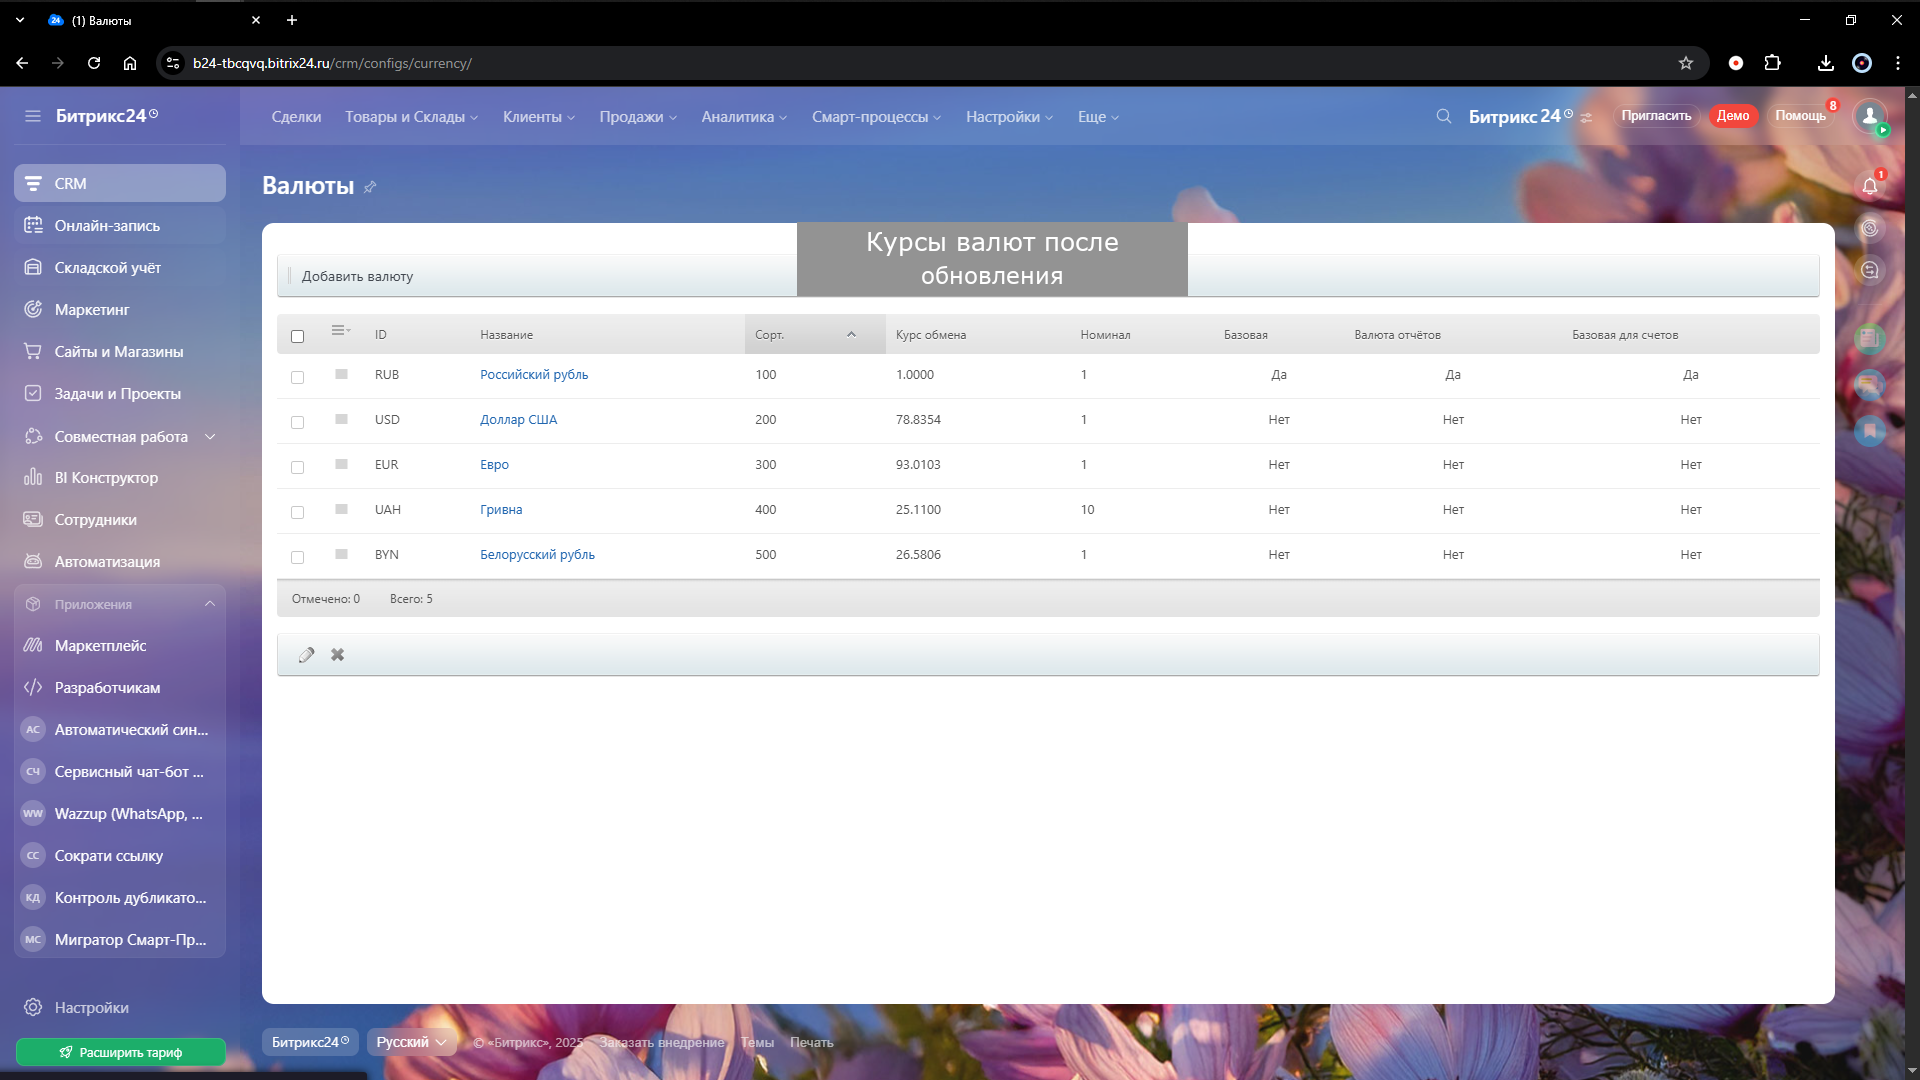Toggle the hamburger menu beside the Битрикс24 logo
Image resolution: width=1920 pixels, height=1080 pixels.
33,116
